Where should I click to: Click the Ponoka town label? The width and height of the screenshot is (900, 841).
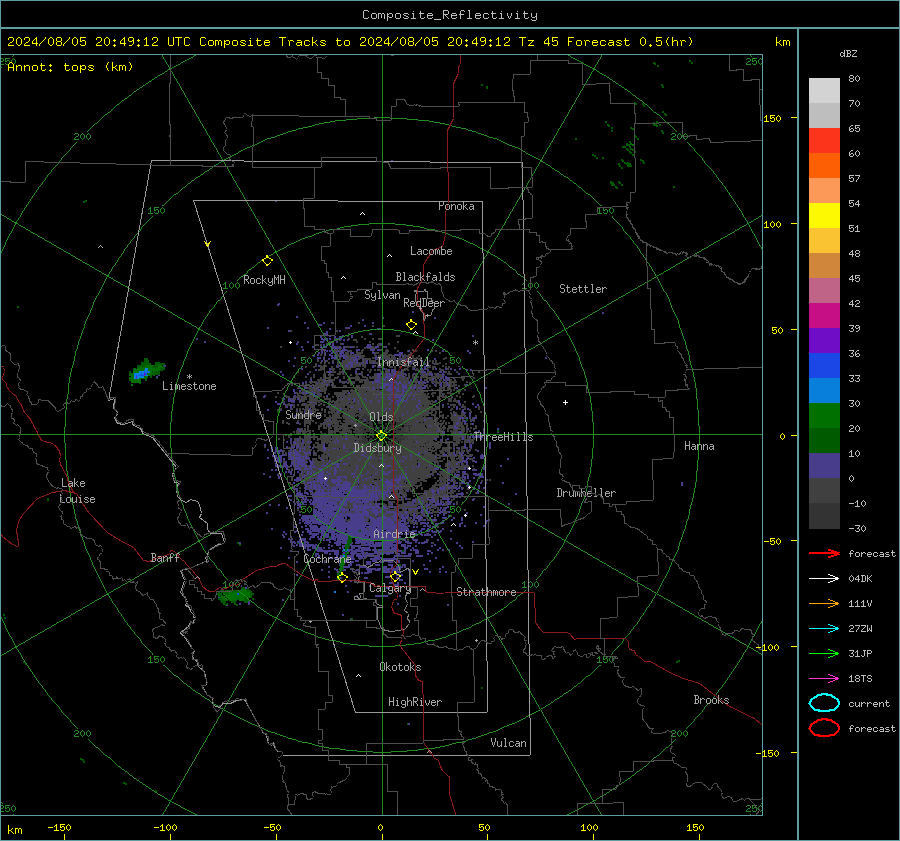click(x=456, y=206)
